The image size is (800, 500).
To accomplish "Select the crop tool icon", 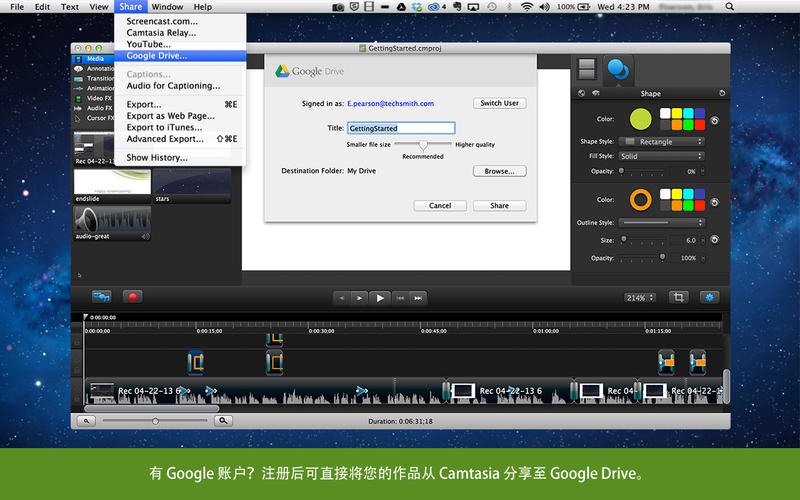I will point(679,297).
